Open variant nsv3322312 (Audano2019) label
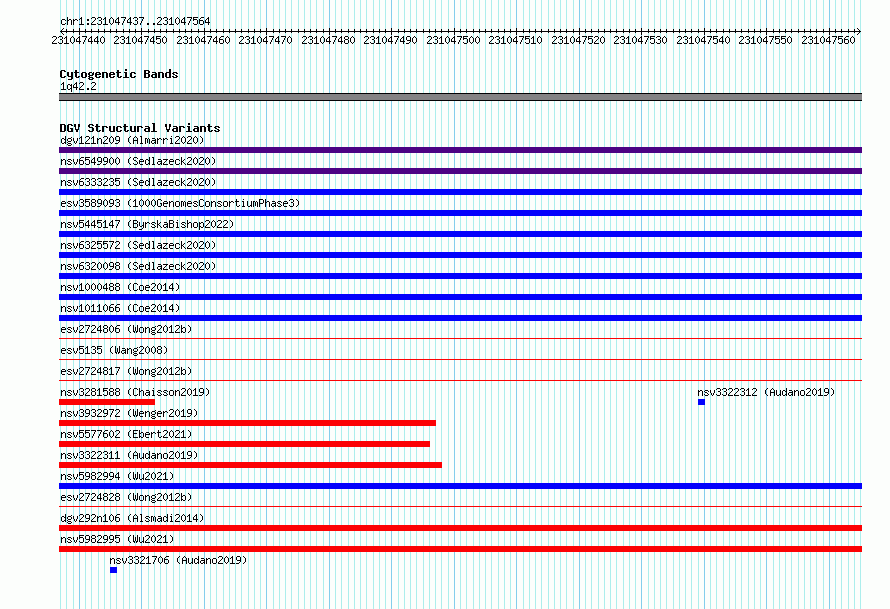 pos(766,392)
